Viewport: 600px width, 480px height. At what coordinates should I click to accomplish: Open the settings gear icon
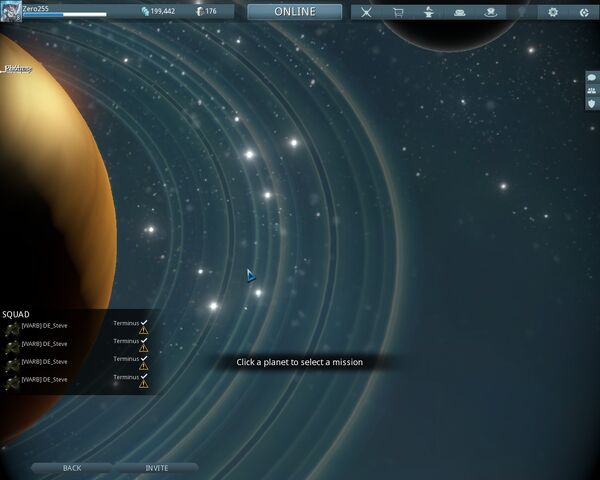[553, 12]
